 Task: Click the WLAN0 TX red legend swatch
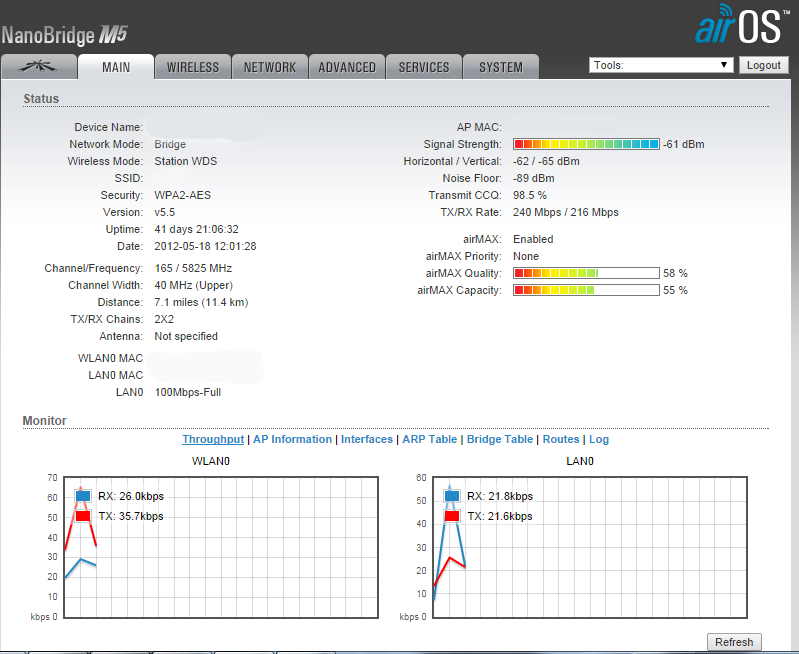point(83,516)
